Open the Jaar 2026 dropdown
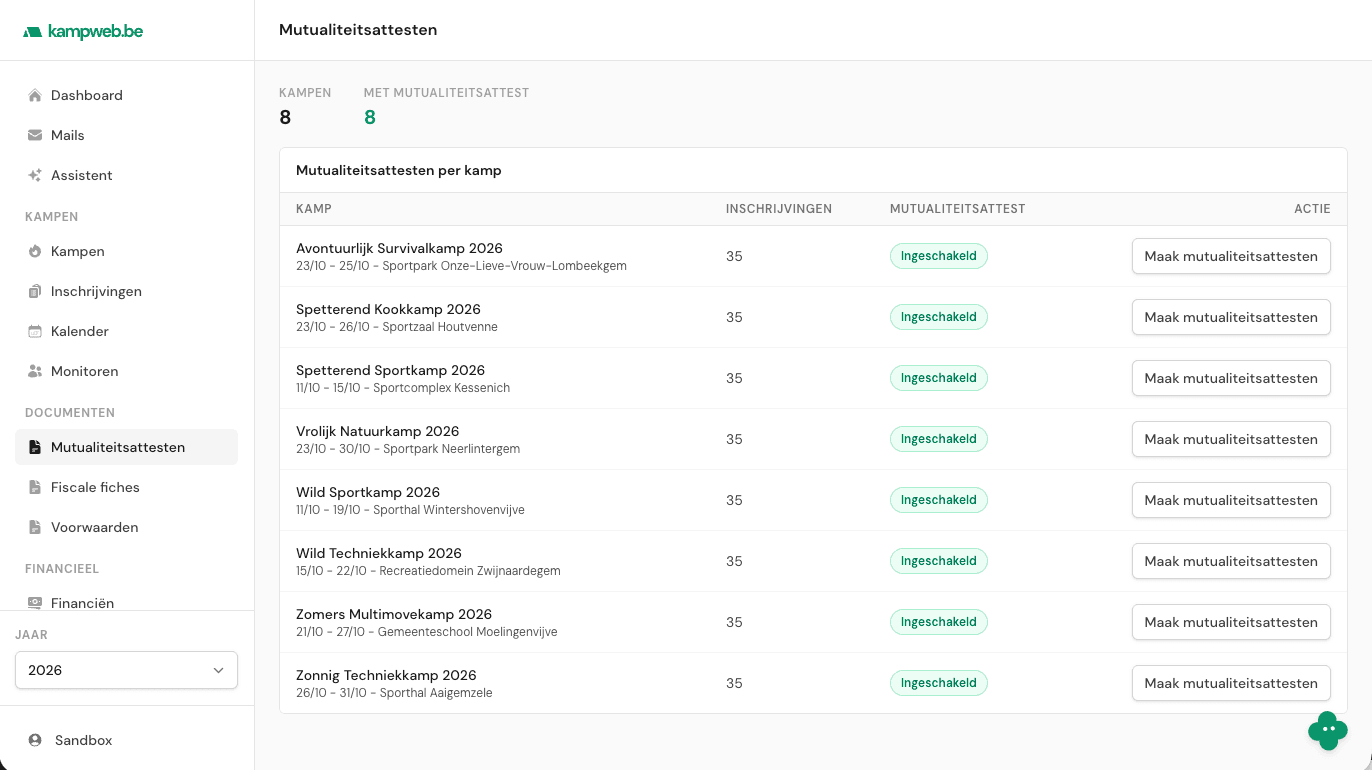Image resolution: width=1372 pixels, height=770 pixels. [126, 670]
